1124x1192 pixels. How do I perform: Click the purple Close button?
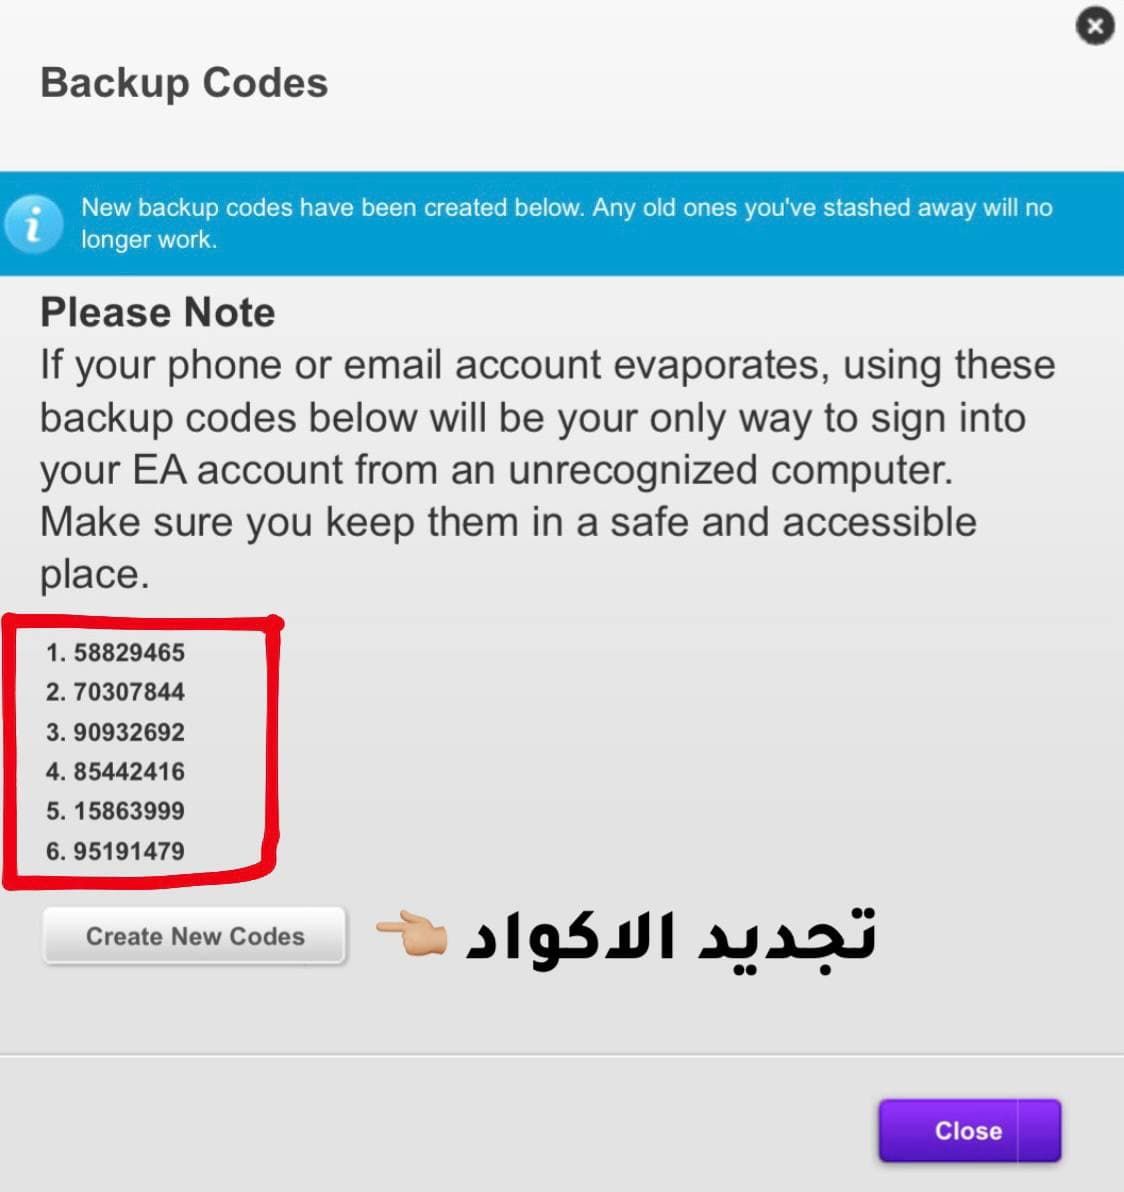pyautogui.click(x=968, y=1131)
